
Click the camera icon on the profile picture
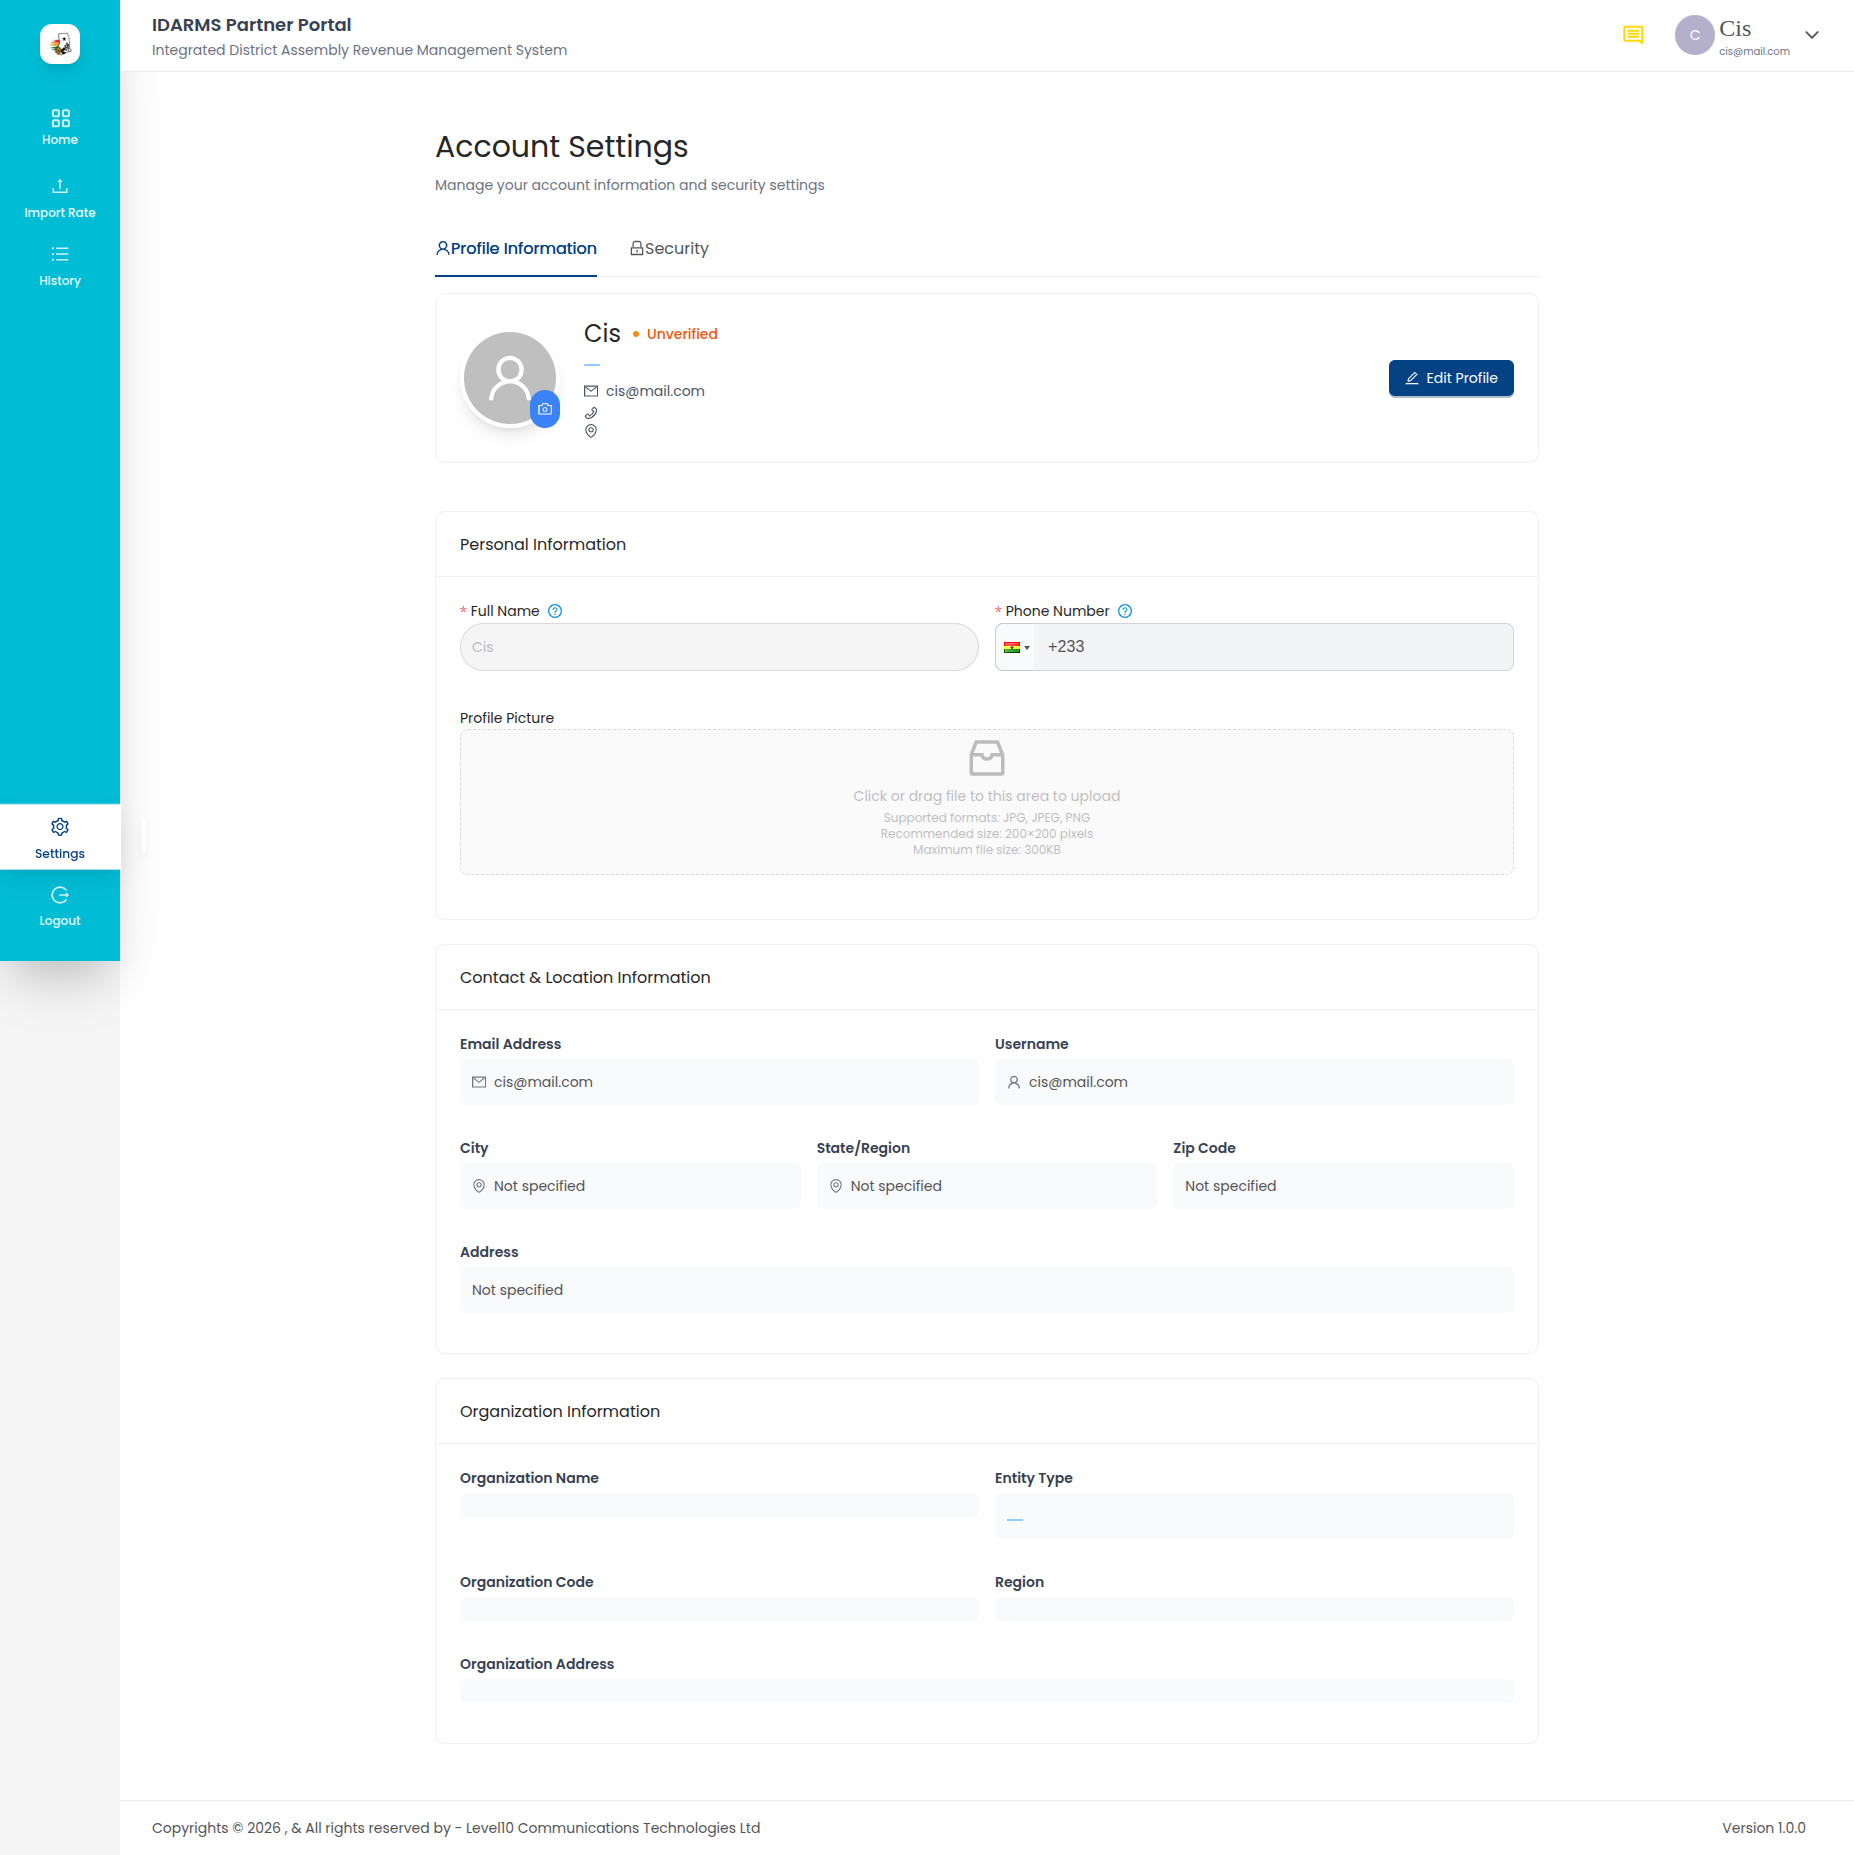pyautogui.click(x=545, y=409)
